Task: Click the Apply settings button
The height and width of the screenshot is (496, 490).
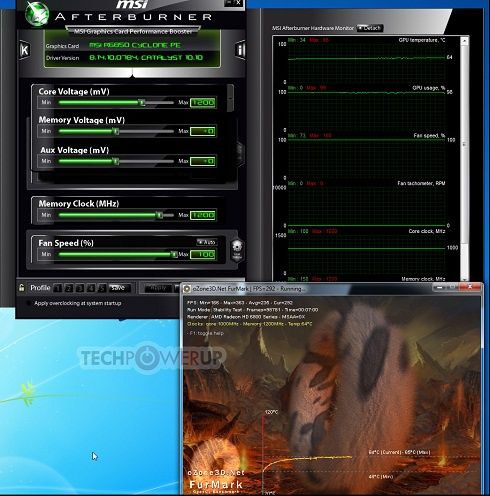Action: point(158,288)
